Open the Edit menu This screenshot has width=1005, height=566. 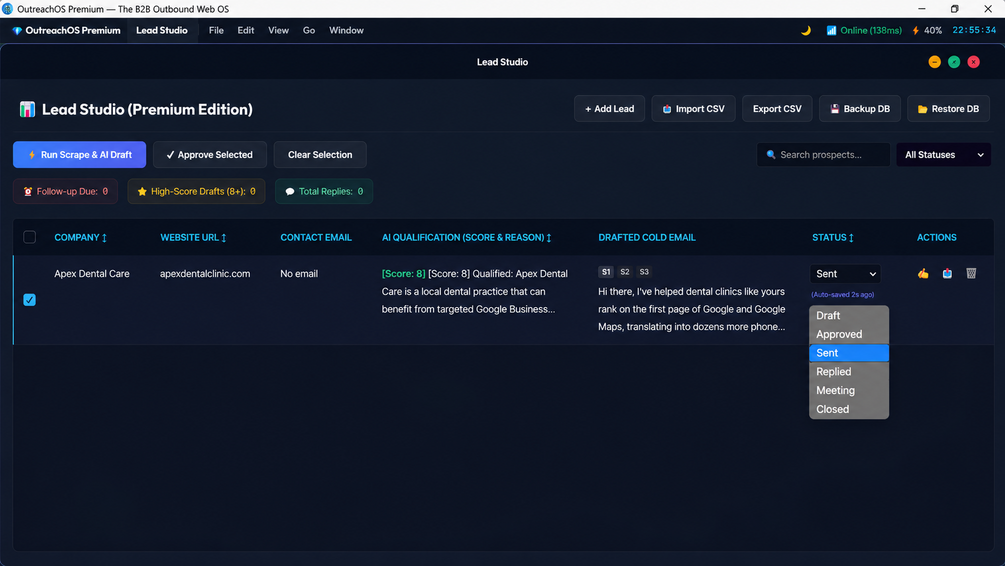tap(245, 30)
